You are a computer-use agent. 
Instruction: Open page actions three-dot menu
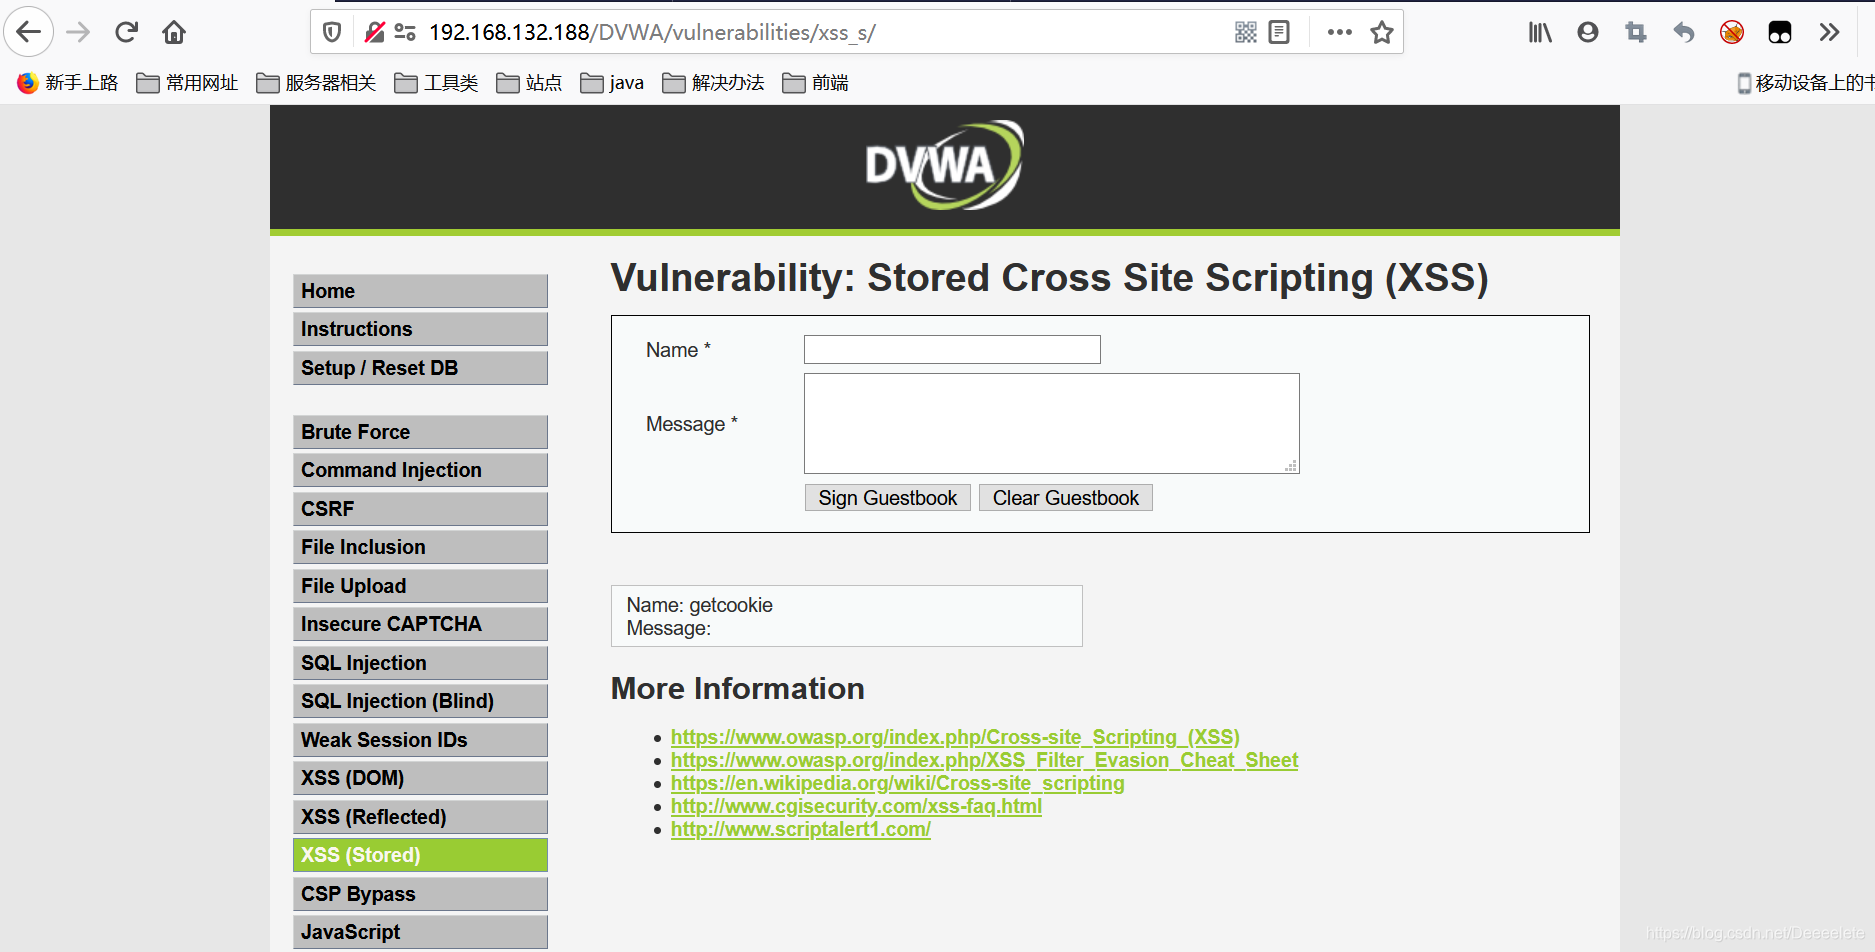[x=1339, y=32]
